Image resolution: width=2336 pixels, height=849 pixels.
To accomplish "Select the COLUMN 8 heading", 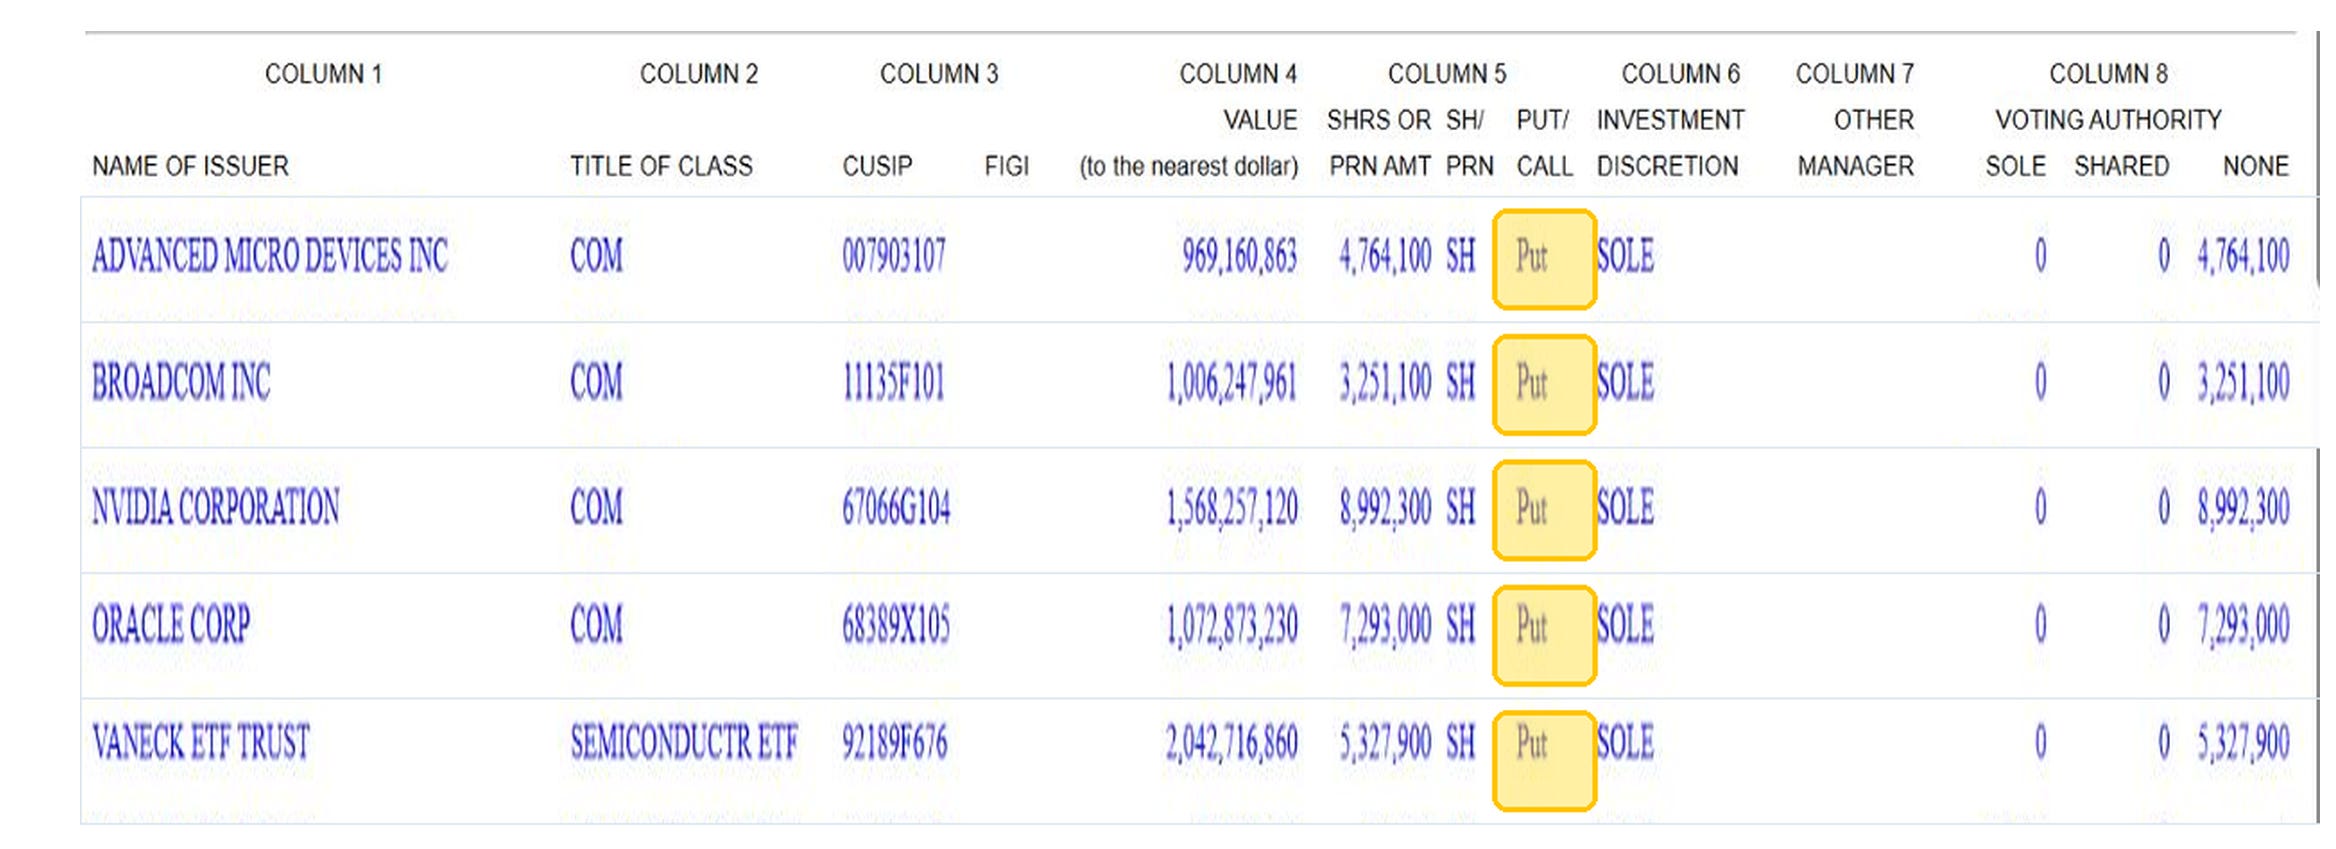I will click(2108, 74).
